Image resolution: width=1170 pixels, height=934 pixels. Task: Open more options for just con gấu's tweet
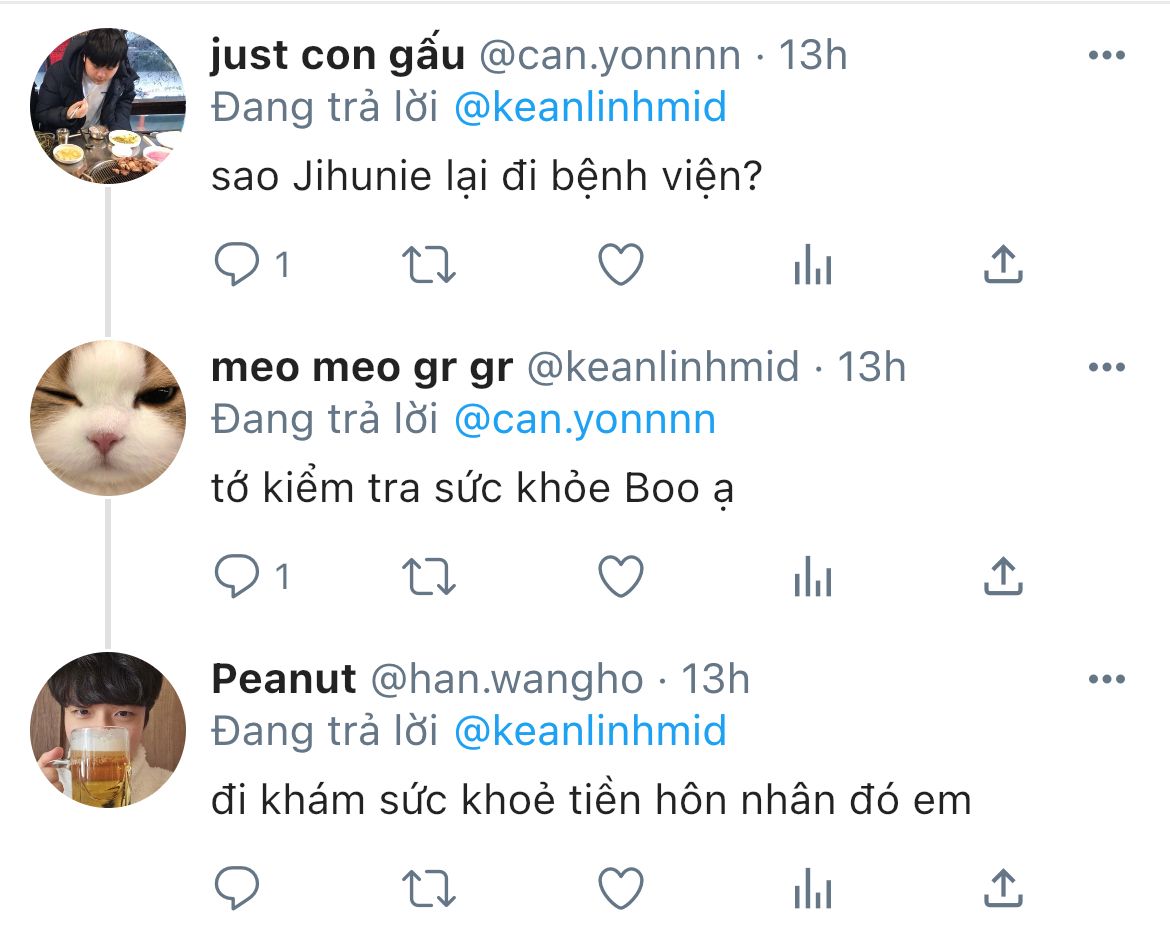point(1106,56)
